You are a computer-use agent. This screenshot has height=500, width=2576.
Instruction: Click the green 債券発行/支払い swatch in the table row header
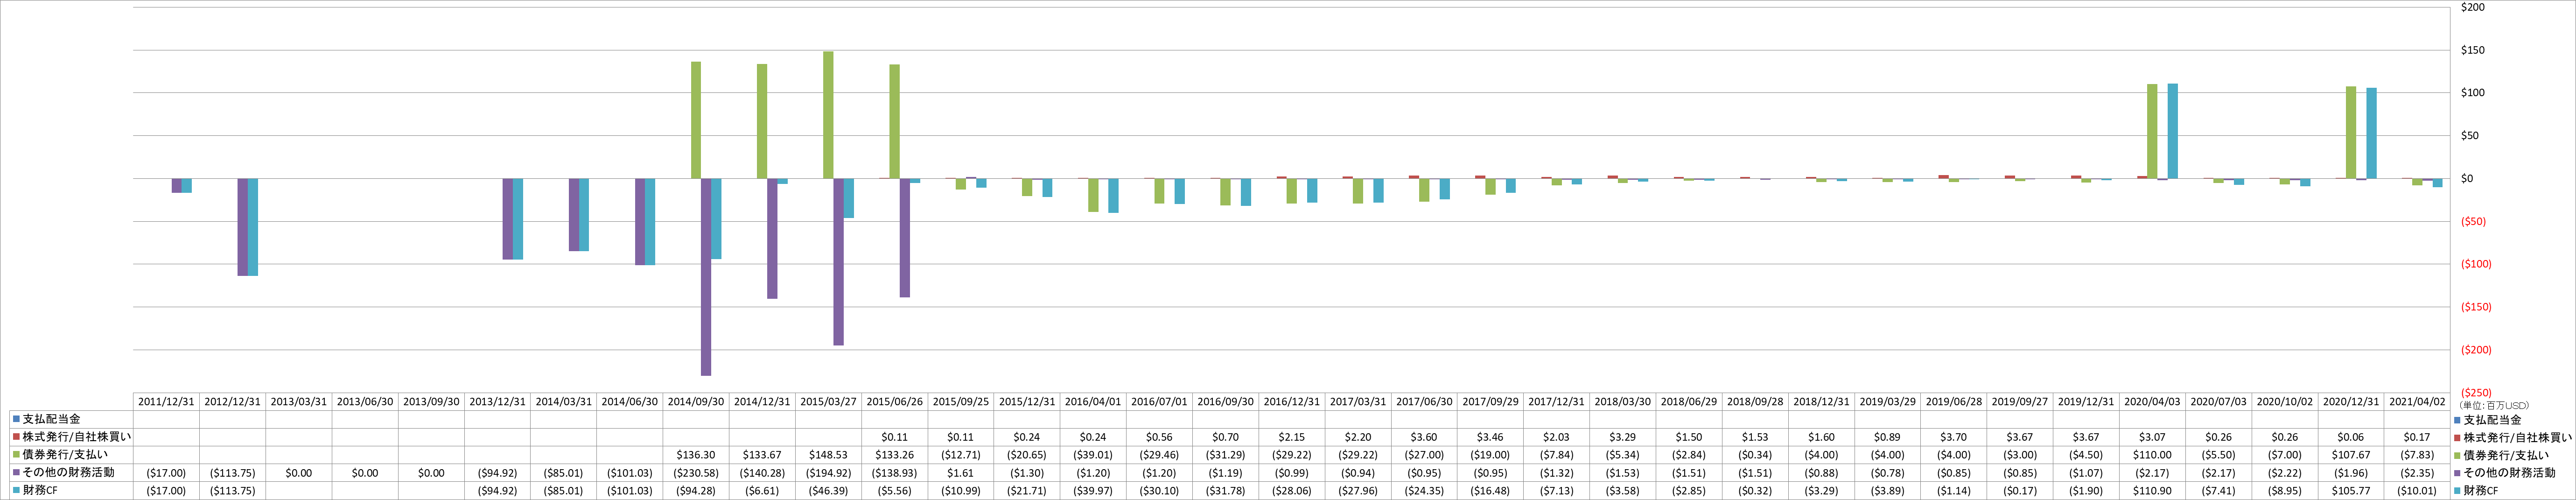click(x=17, y=455)
